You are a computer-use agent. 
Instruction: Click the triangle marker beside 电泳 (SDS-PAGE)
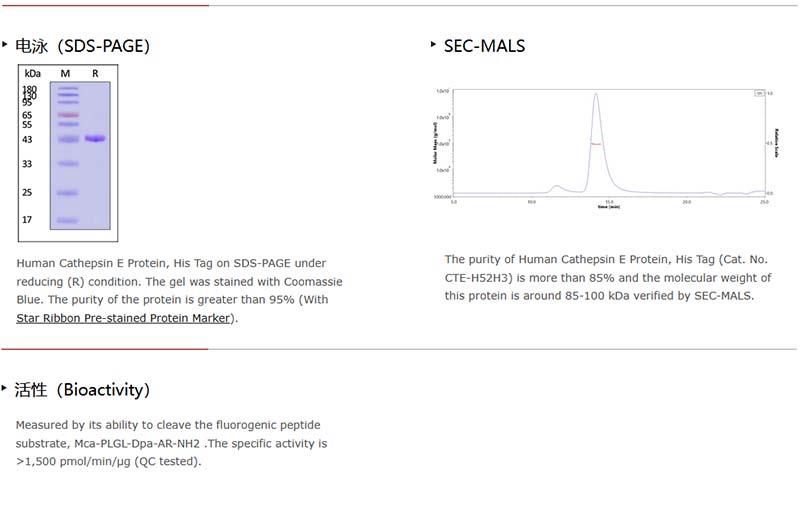(6, 44)
